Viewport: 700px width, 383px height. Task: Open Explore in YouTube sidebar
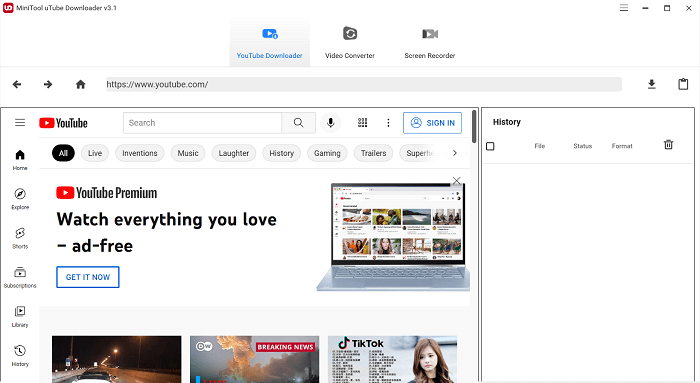click(x=20, y=199)
